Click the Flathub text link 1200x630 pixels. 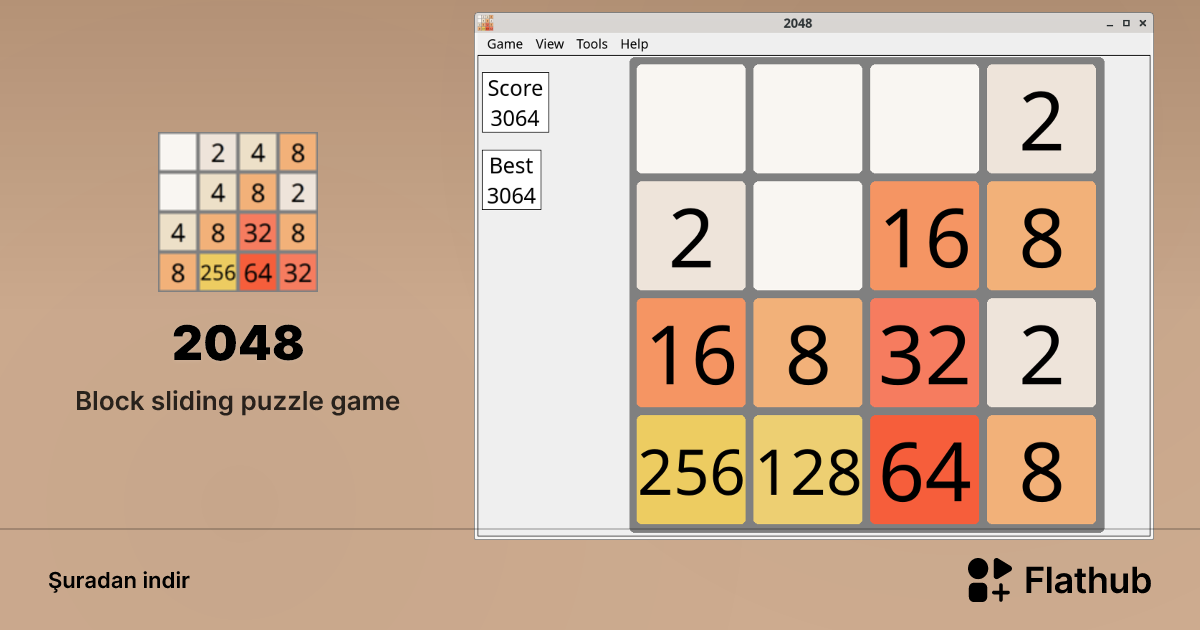[1086, 579]
